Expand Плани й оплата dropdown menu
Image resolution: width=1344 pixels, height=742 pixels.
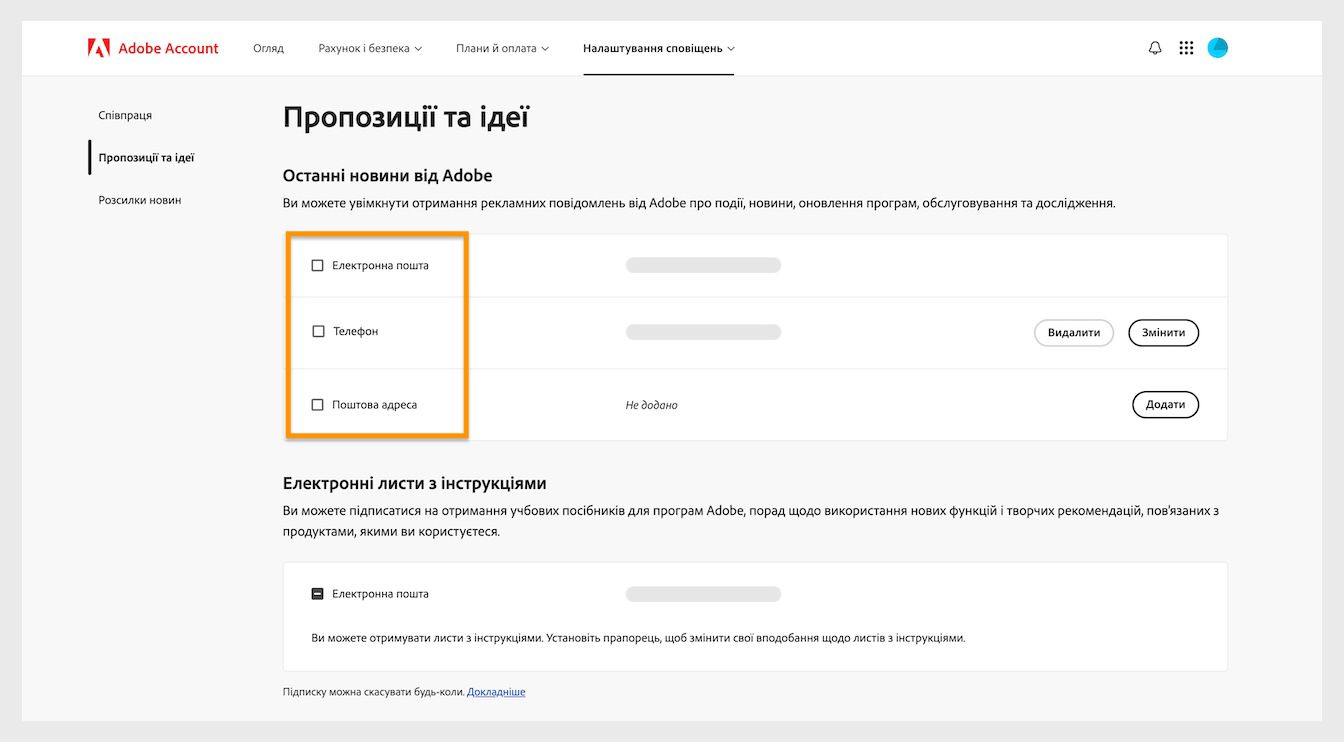coord(502,48)
